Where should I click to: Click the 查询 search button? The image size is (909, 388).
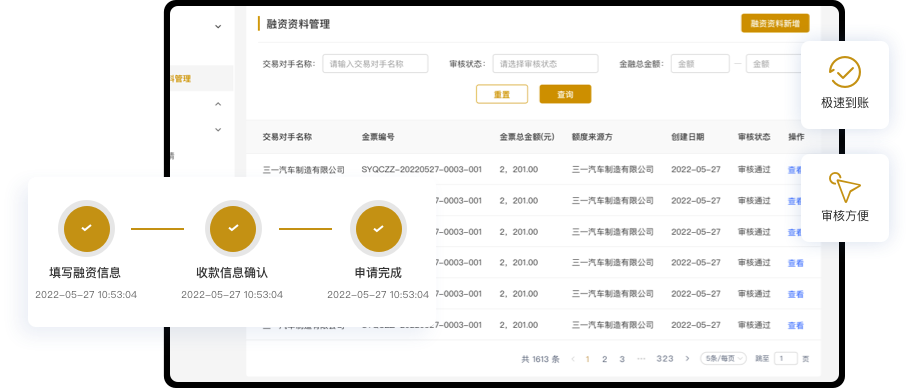pyautogui.click(x=565, y=94)
